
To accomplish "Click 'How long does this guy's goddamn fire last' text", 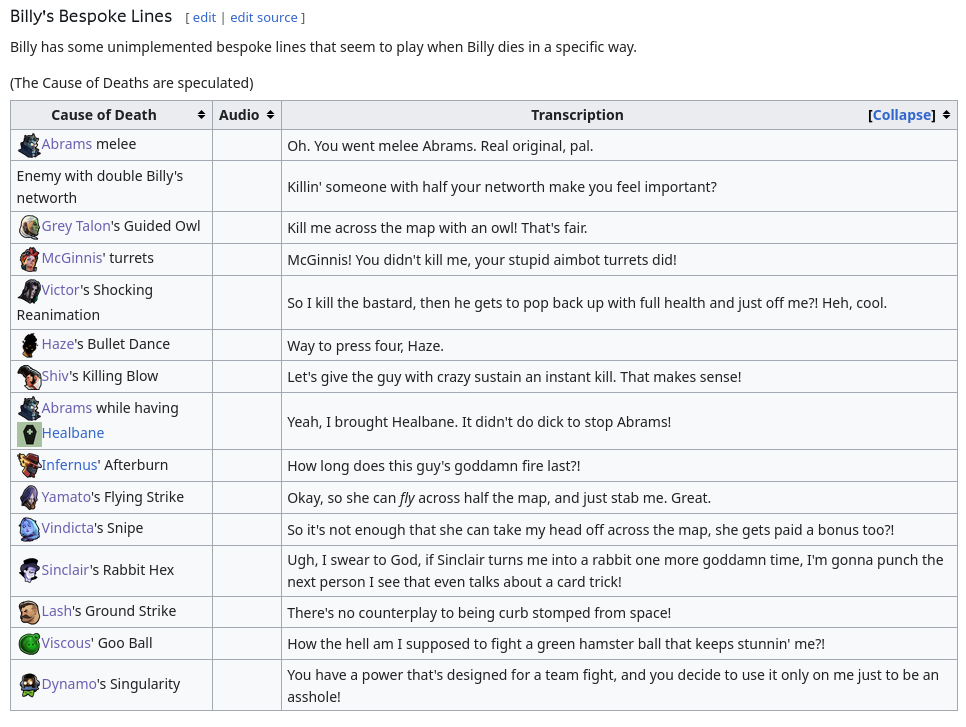I will coord(434,466).
